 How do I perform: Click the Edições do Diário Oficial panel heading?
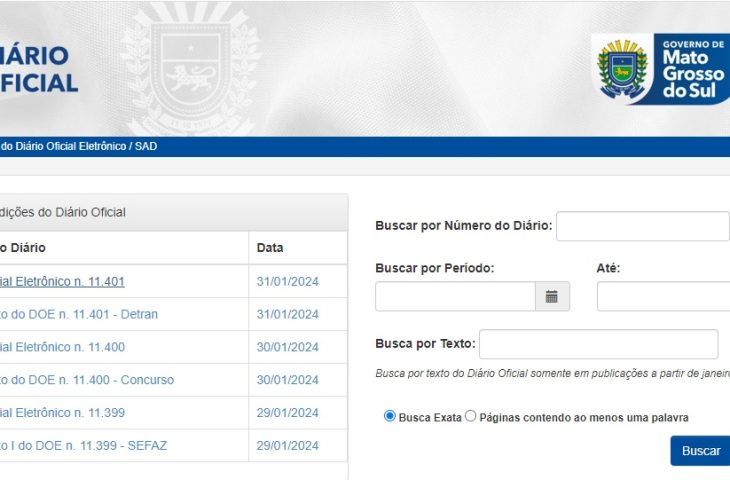tap(62, 212)
